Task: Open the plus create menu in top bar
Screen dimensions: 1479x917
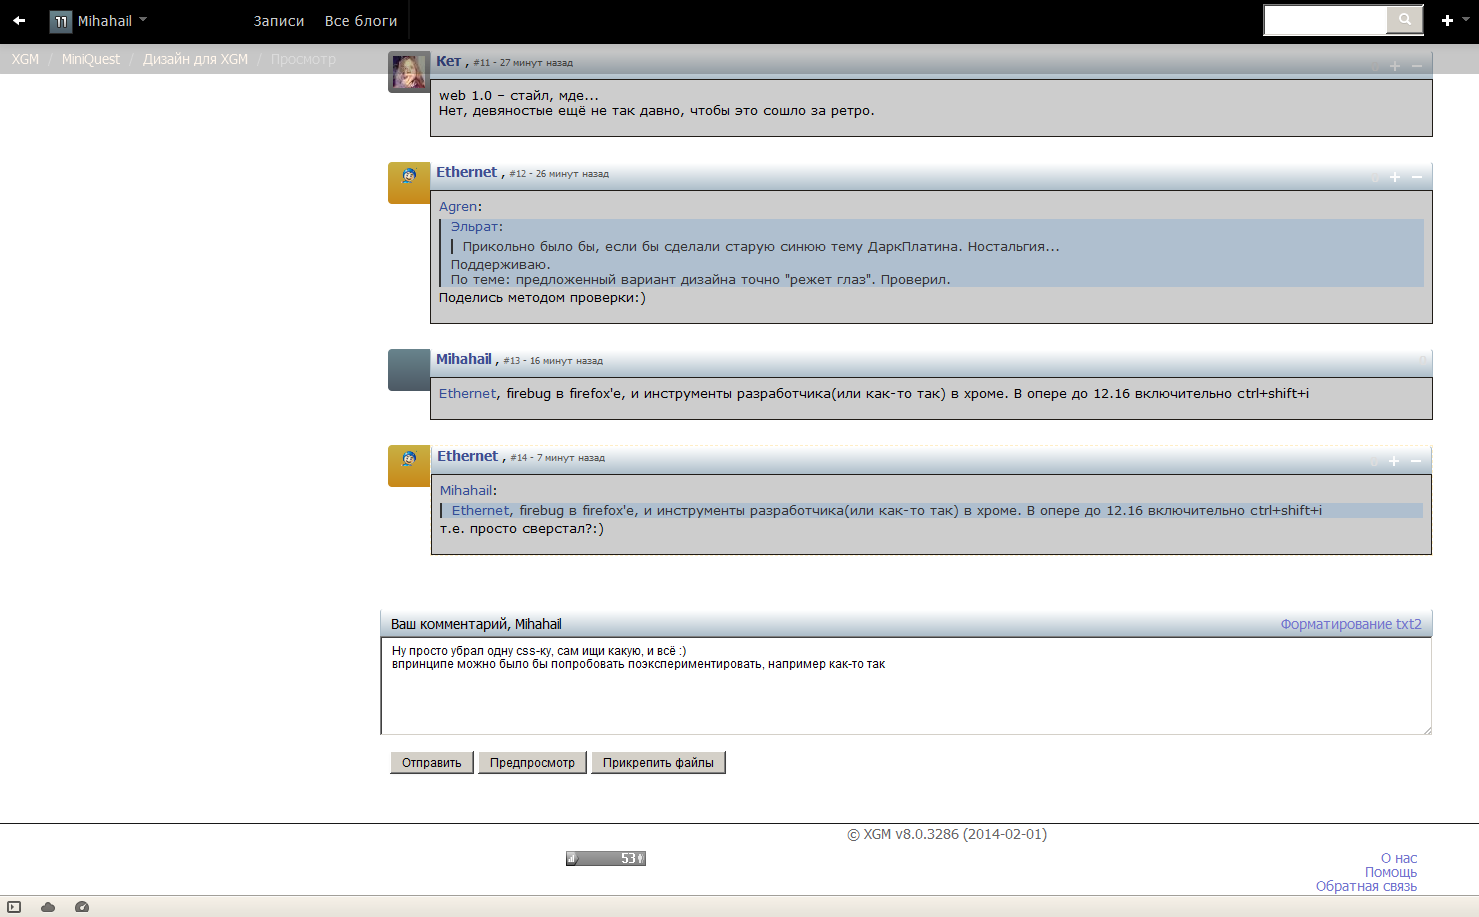Action: pos(1447,20)
